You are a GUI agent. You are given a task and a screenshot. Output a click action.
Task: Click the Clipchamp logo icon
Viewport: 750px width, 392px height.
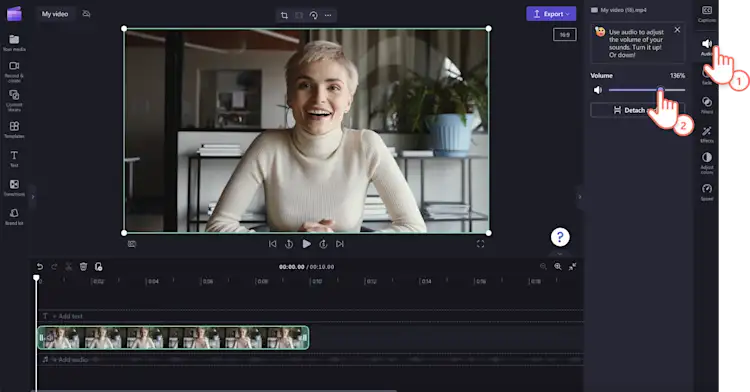14,13
